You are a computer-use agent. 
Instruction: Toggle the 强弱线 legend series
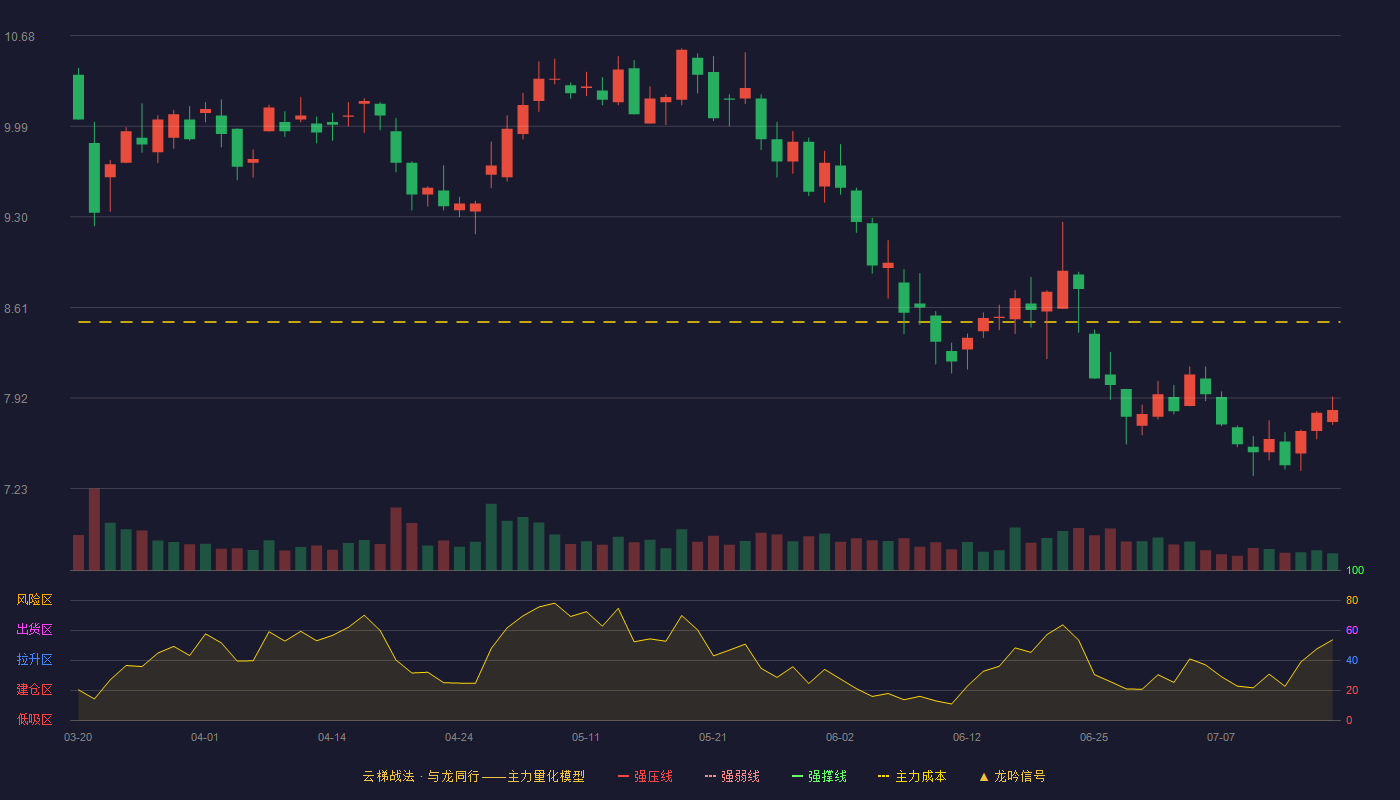click(x=732, y=776)
